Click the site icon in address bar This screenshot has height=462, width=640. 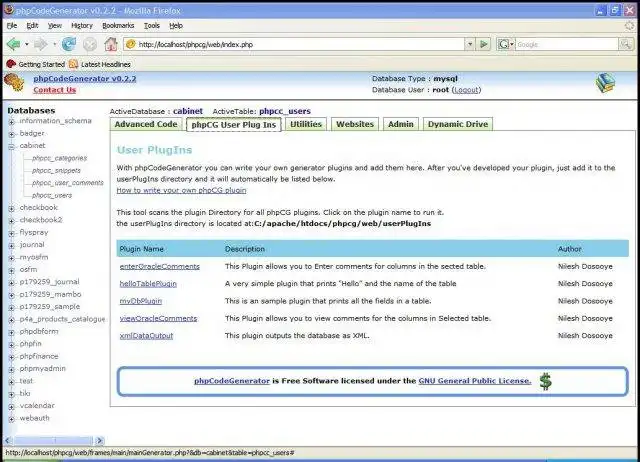pyautogui.click(x=131, y=44)
